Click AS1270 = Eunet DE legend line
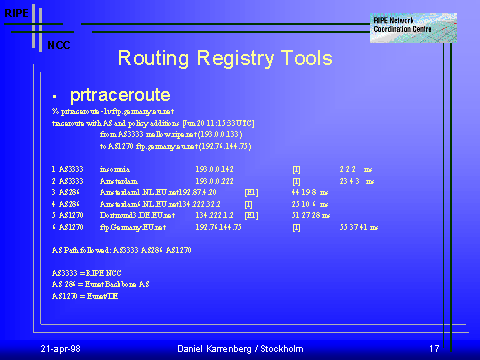The height and width of the screenshot is (360, 480). pos(85,296)
